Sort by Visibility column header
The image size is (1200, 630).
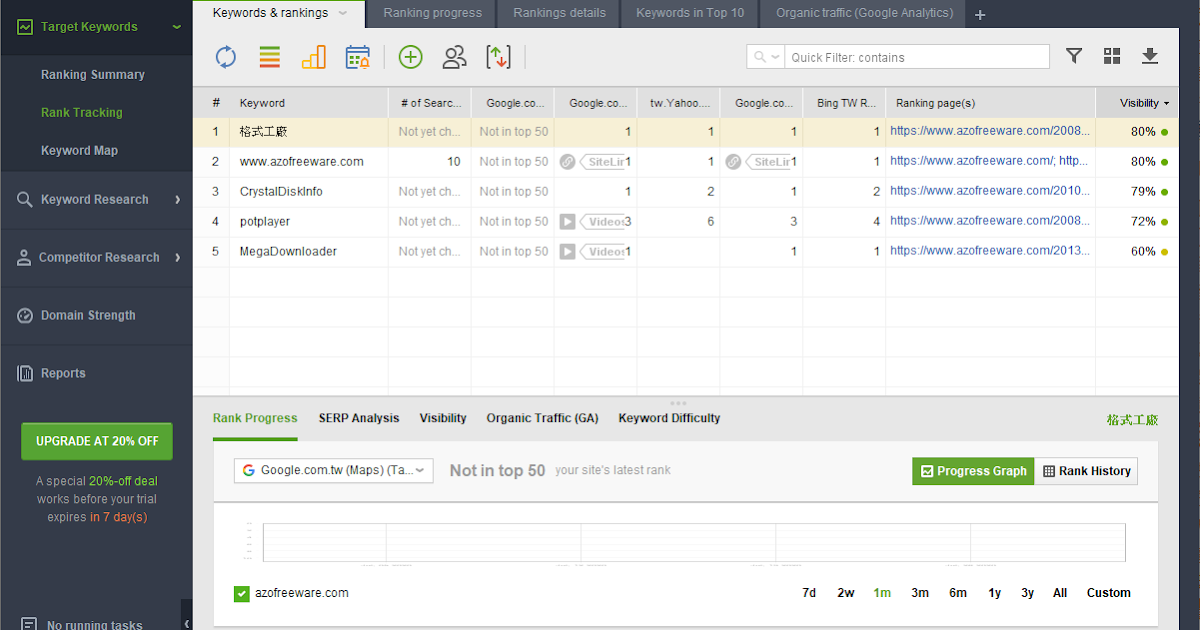pyautogui.click(x=1145, y=103)
